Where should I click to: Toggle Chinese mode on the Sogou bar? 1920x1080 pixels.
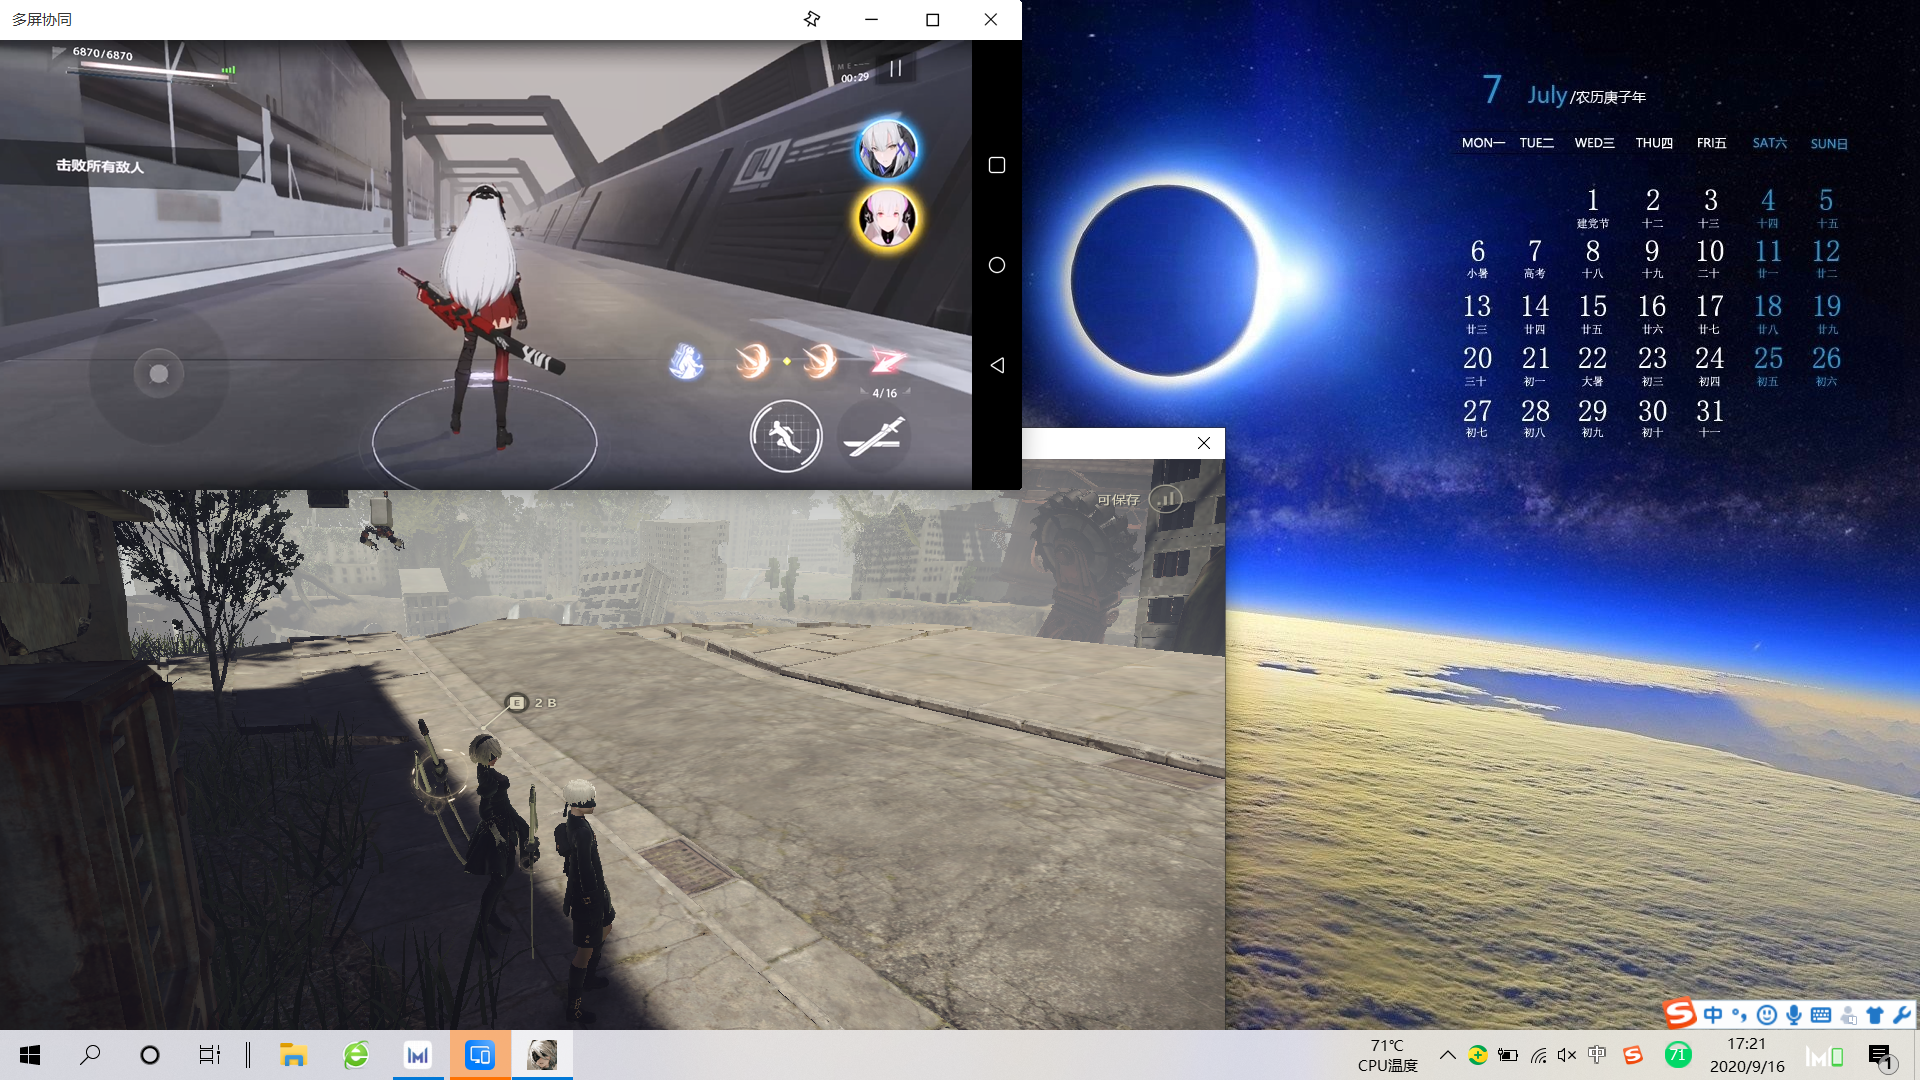[x=1713, y=1015]
